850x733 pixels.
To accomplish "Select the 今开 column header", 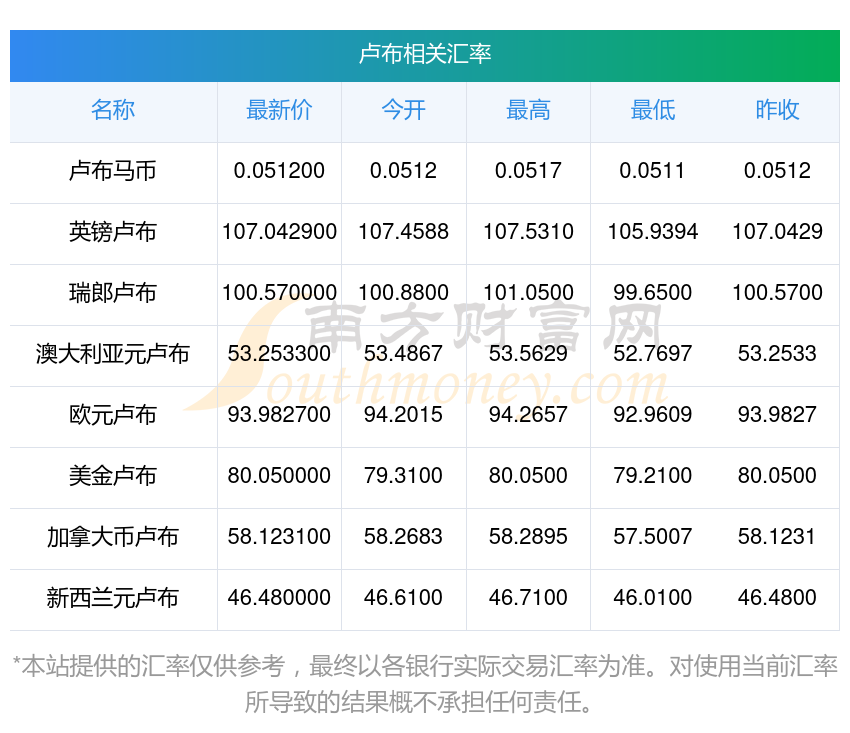I will (x=403, y=110).
